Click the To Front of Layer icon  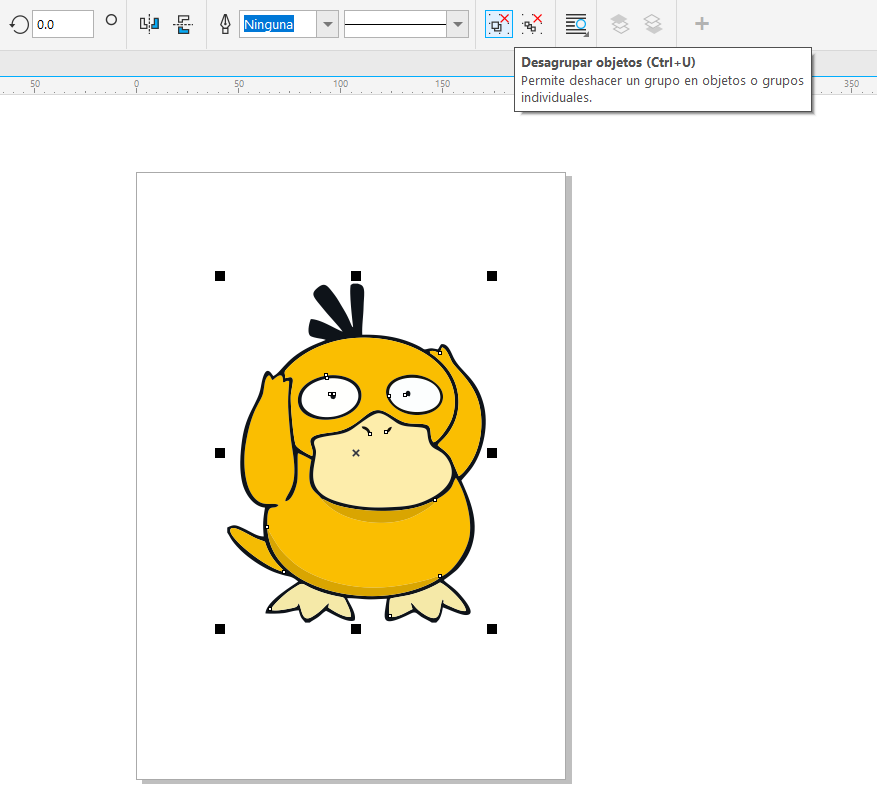pos(620,23)
